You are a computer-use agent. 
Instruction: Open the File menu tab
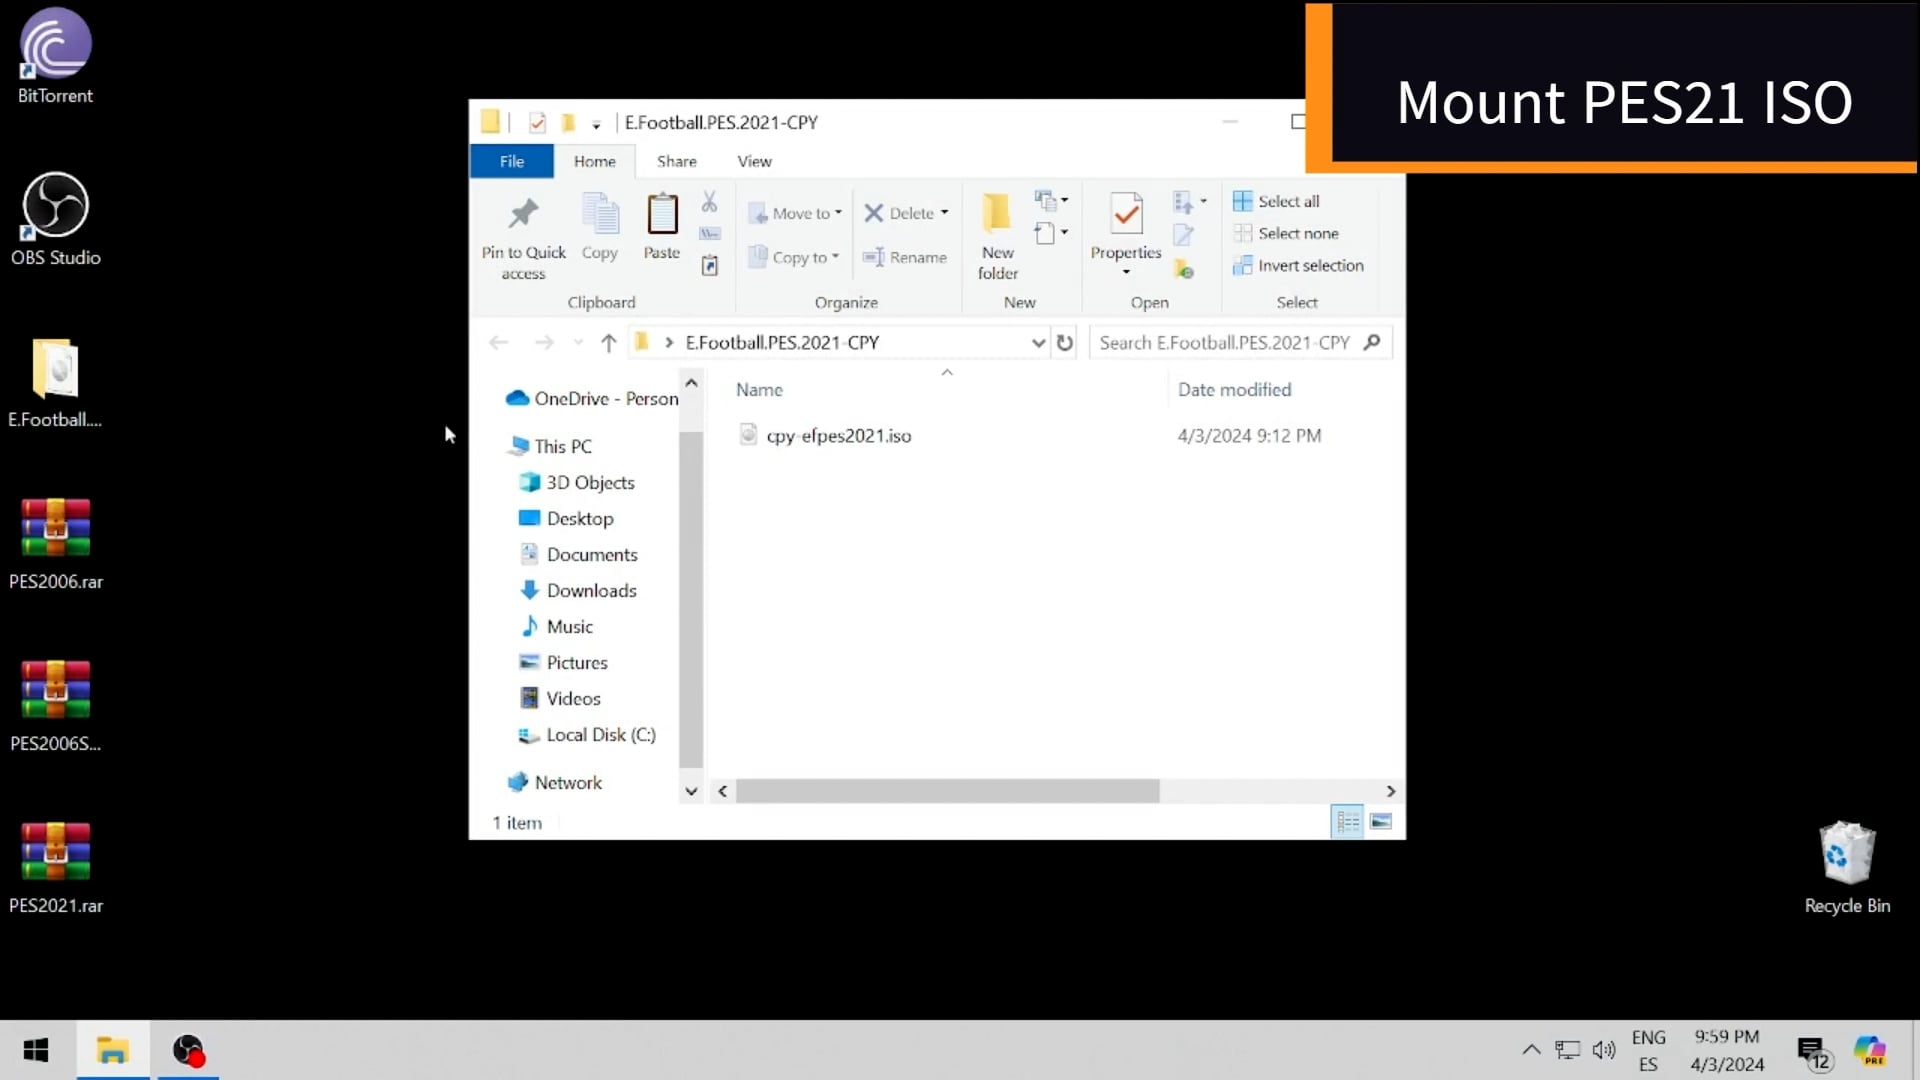511,161
